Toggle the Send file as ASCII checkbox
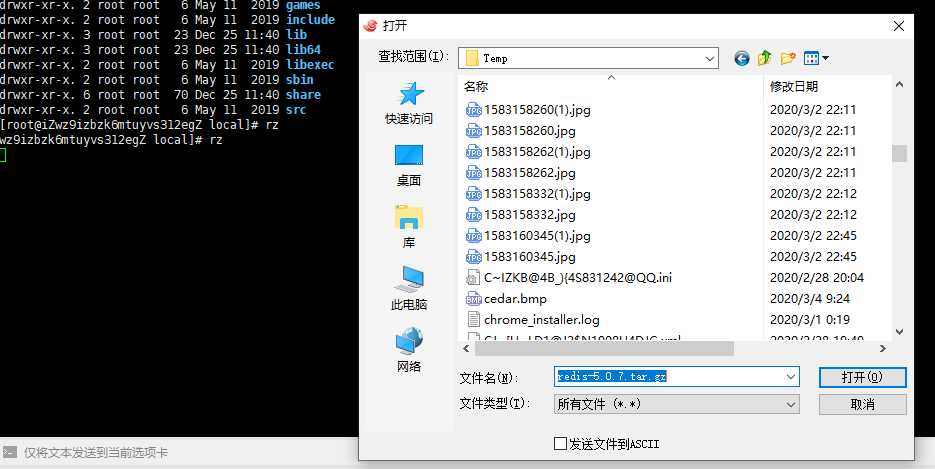The height and width of the screenshot is (469, 935). [x=560, y=443]
